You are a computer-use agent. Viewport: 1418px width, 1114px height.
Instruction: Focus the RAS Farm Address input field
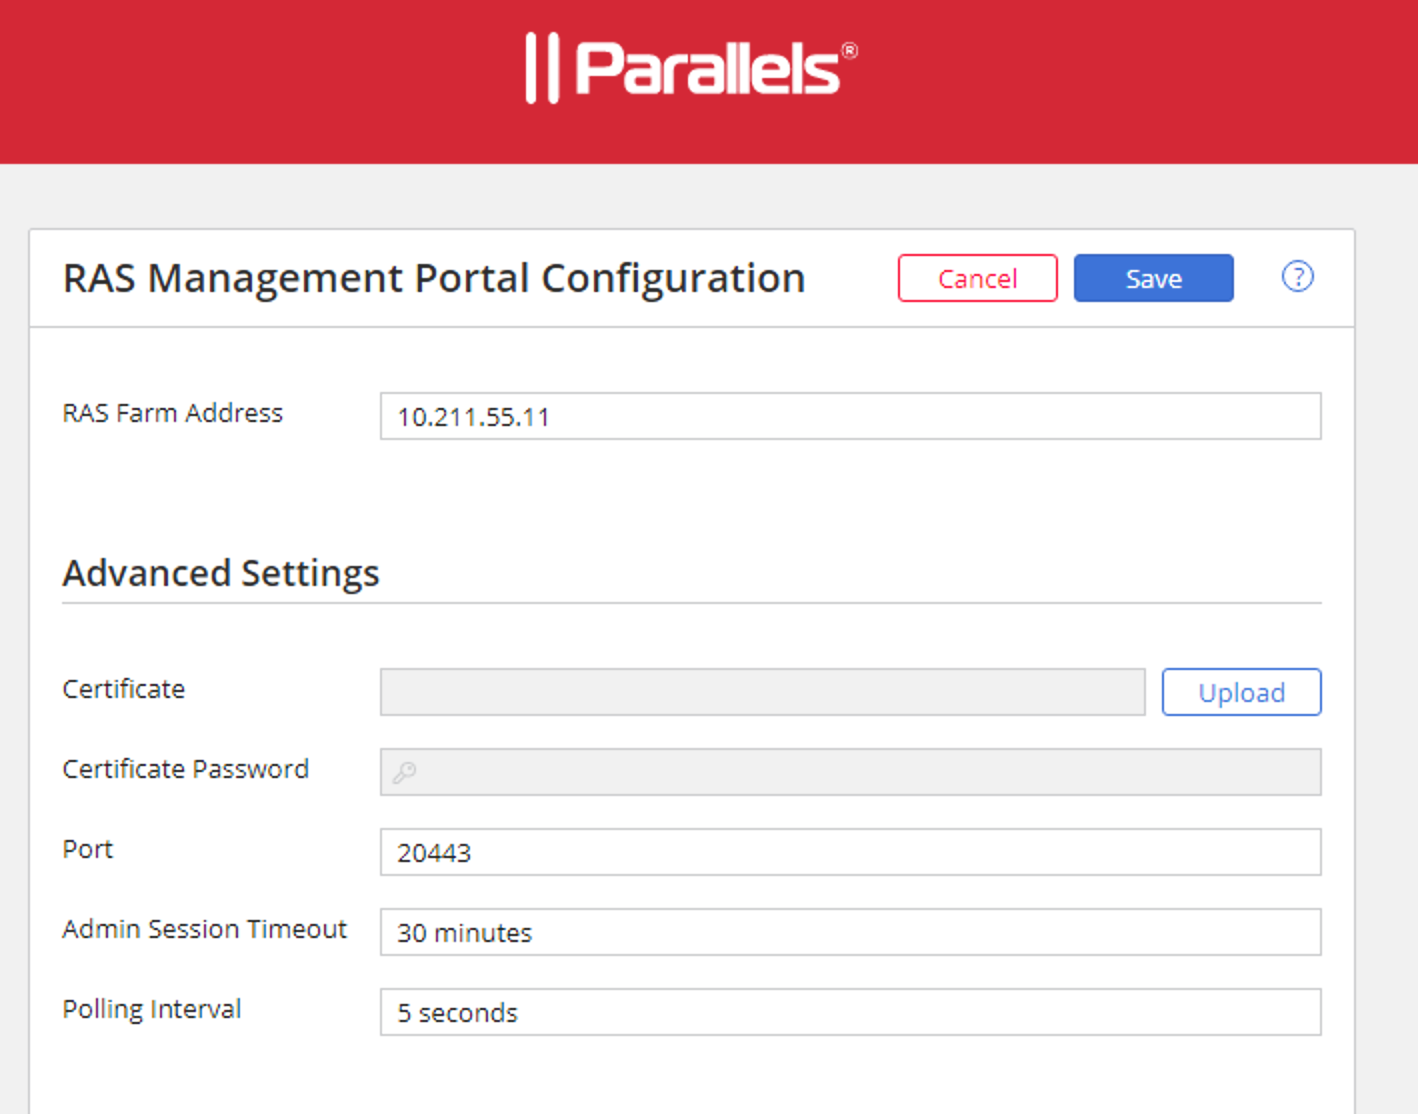tap(850, 416)
